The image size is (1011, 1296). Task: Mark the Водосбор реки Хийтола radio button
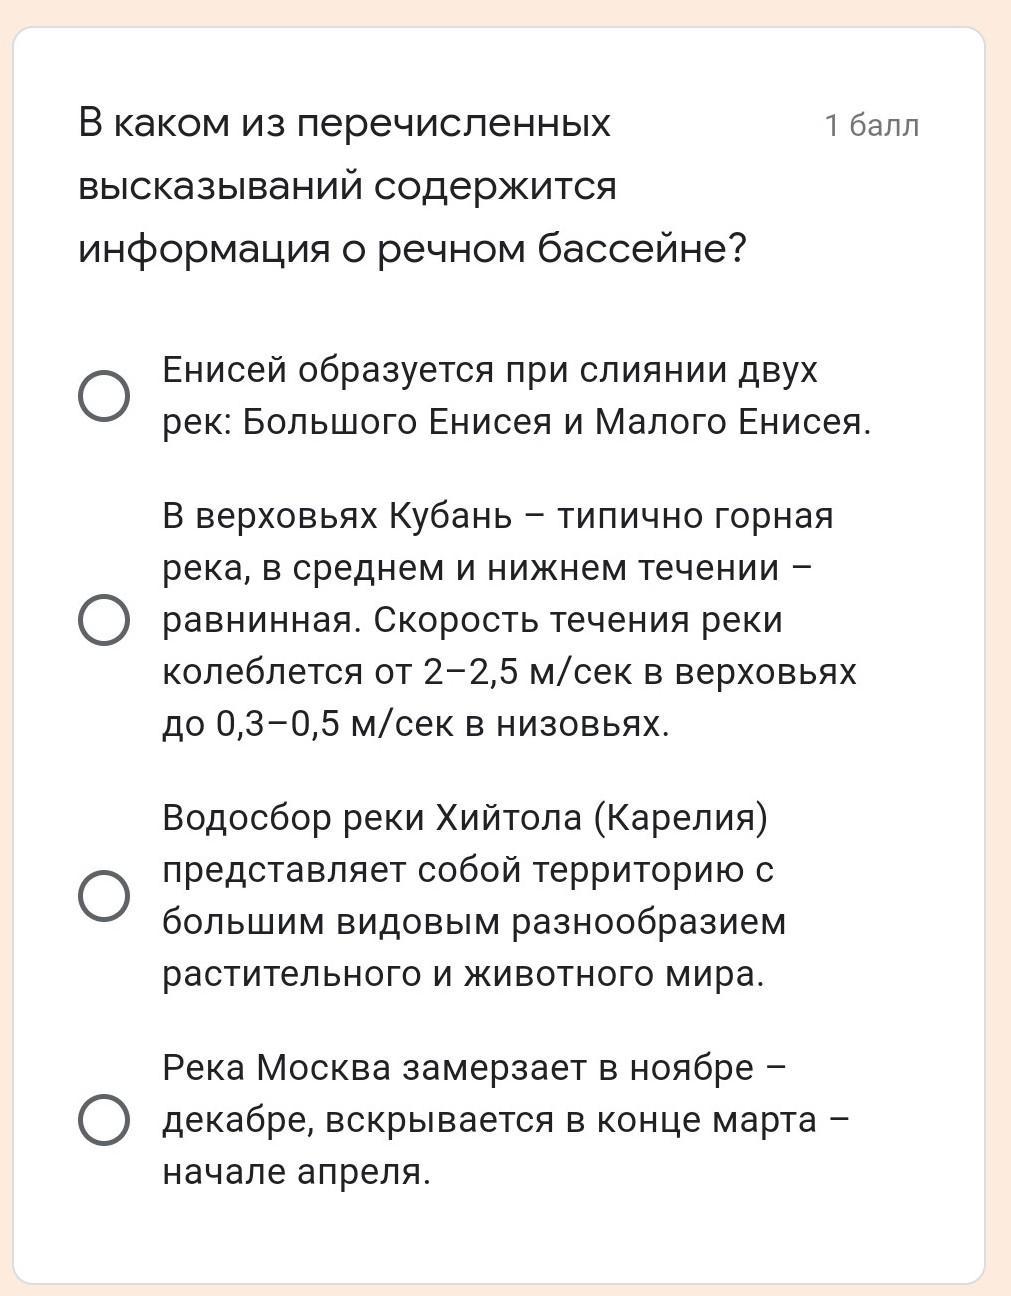(103, 895)
